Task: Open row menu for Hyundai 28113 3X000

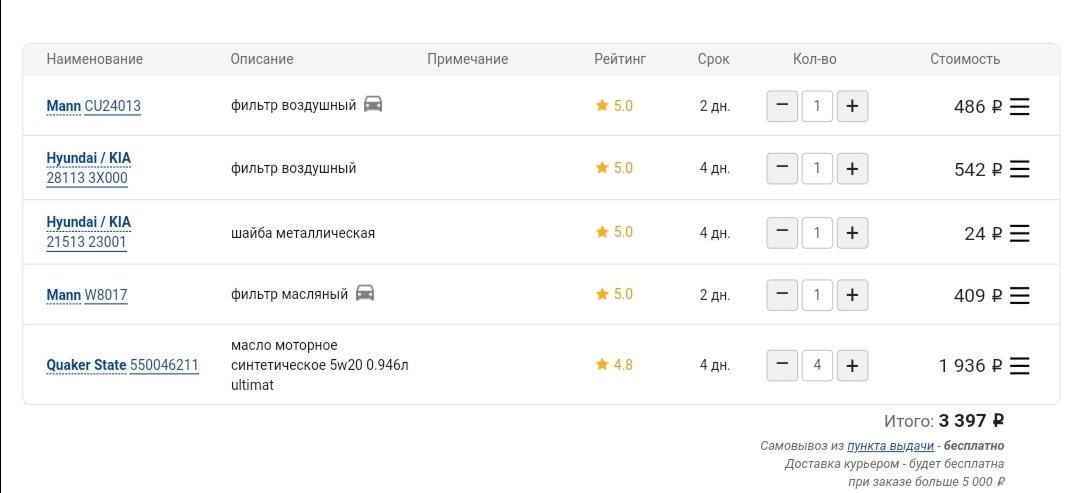Action: coord(1019,169)
